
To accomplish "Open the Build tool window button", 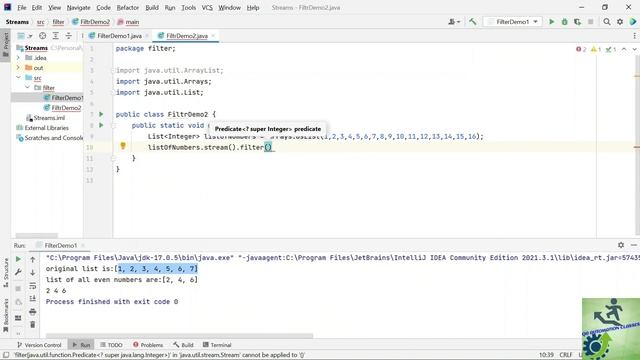I will tap(183, 345).
